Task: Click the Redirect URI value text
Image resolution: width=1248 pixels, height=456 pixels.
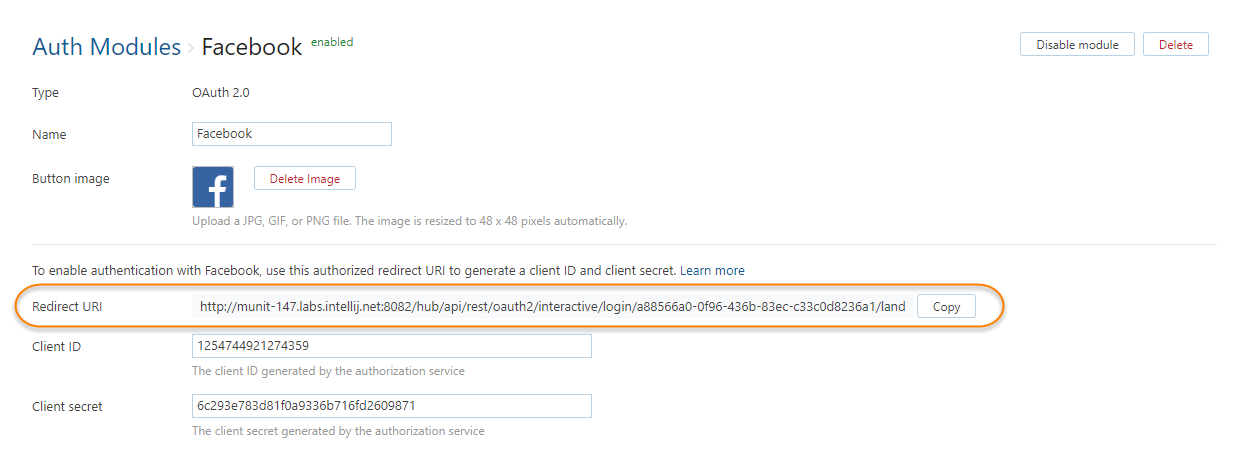Action: [x=552, y=307]
